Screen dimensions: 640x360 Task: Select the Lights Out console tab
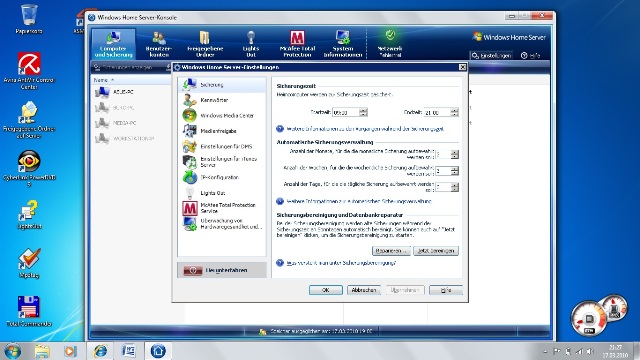click(x=251, y=44)
